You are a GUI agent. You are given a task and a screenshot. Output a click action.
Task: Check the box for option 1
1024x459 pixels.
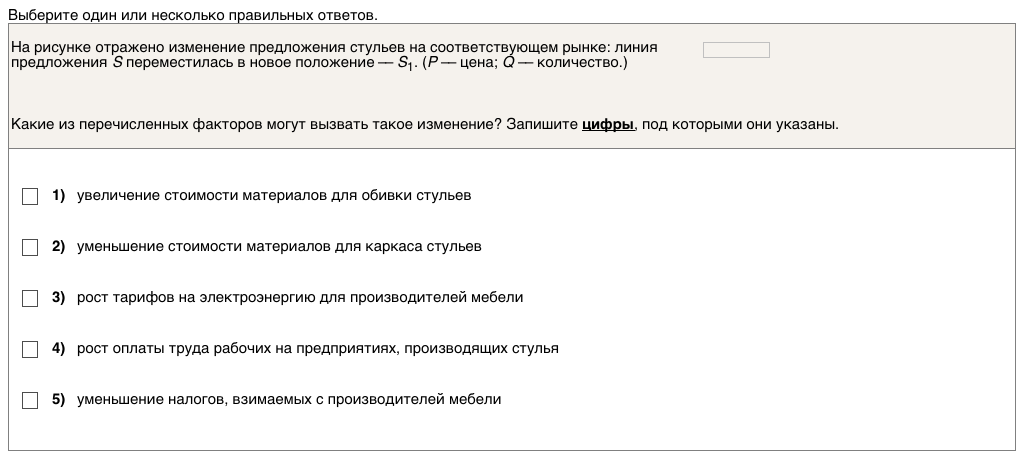(x=30, y=196)
